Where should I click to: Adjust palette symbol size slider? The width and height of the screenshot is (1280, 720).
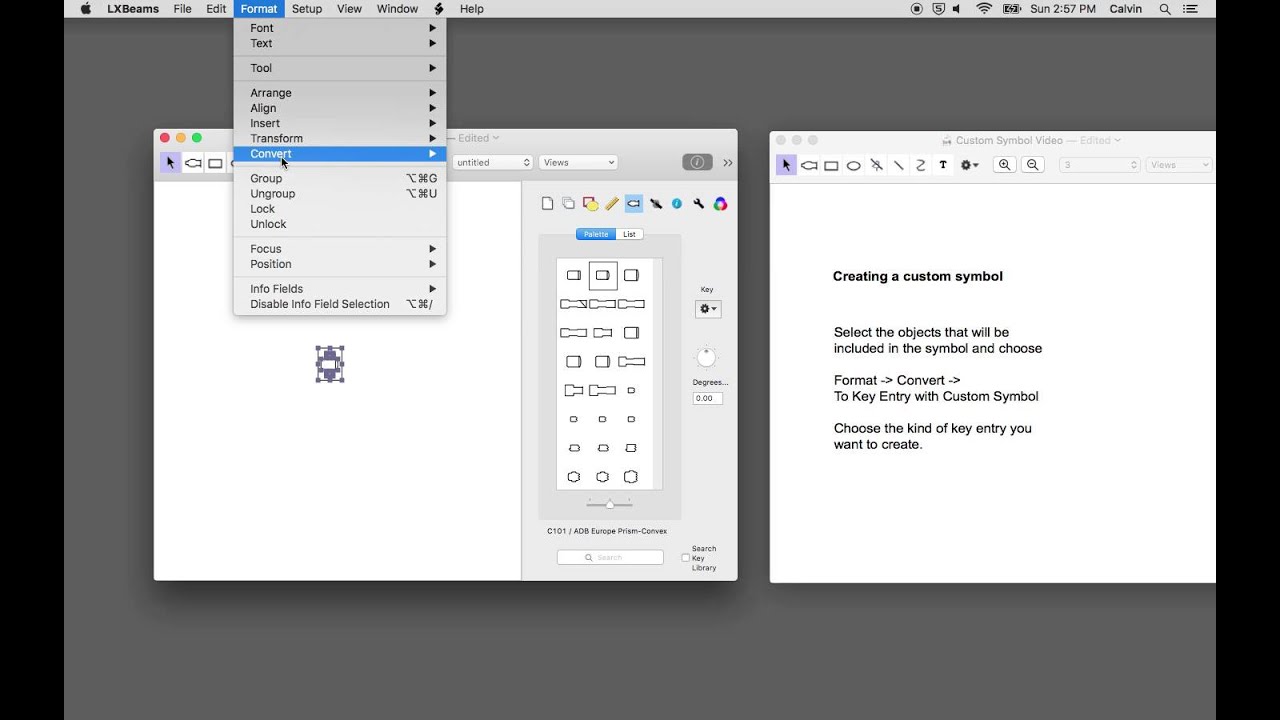(x=609, y=504)
